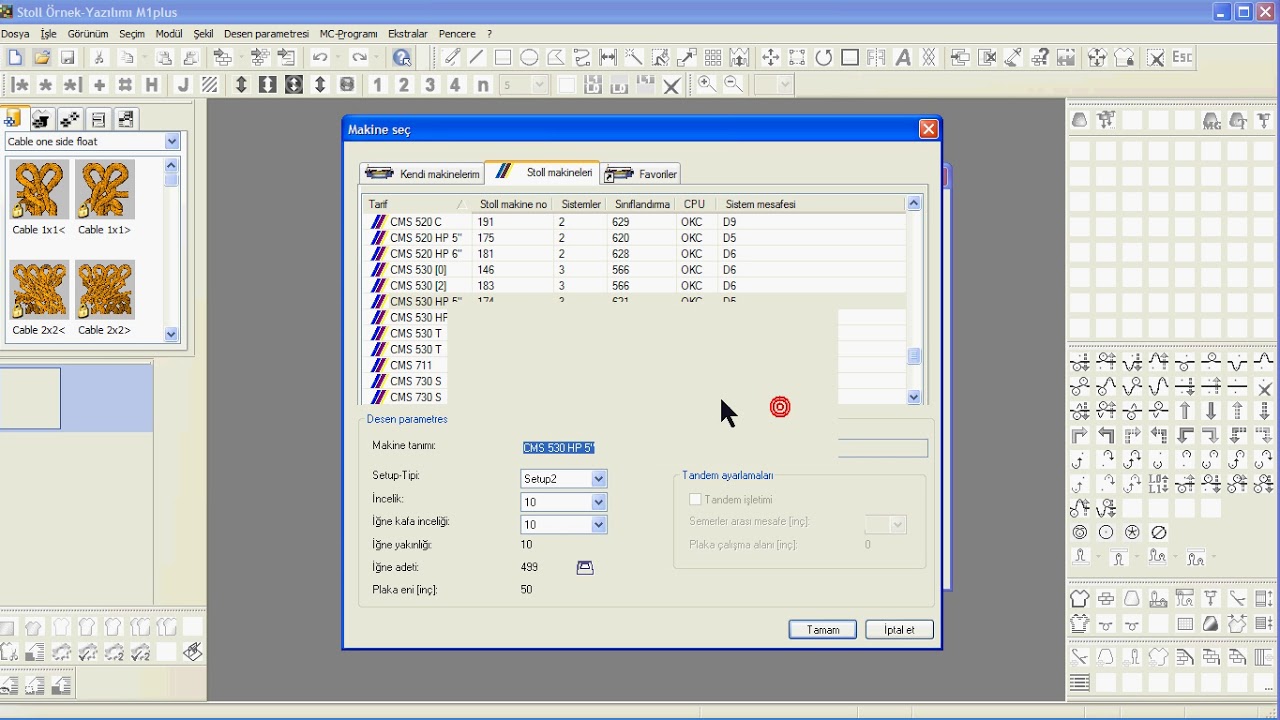Open the Dosya menu
Image resolution: width=1280 pixels, height=720 pixels.
tap(15, 34)
